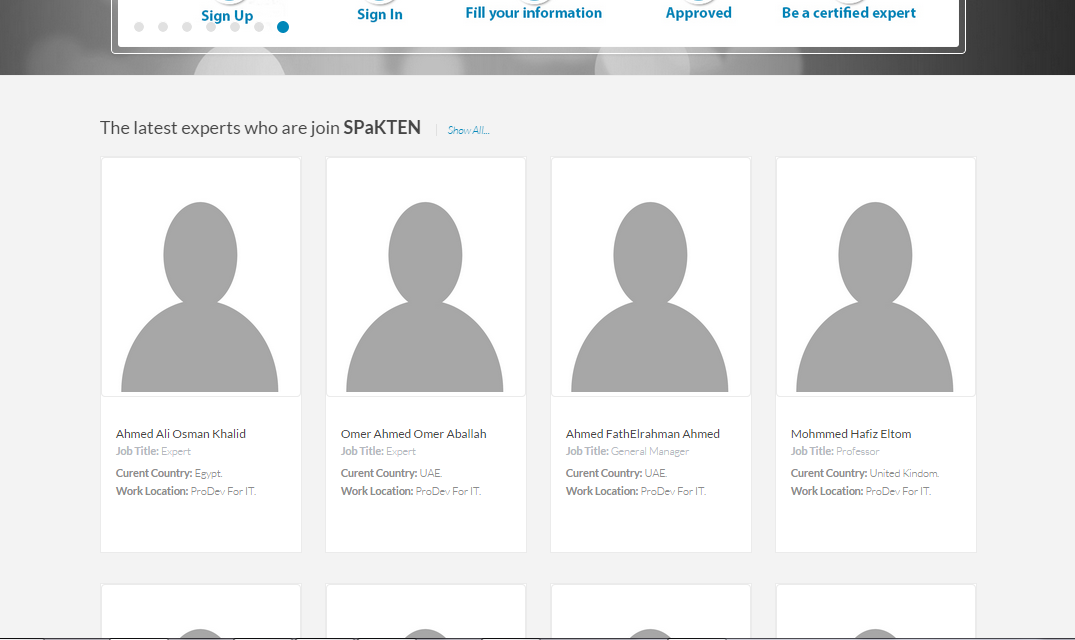Select the first carousel pagination dot

tap(139, 27)
